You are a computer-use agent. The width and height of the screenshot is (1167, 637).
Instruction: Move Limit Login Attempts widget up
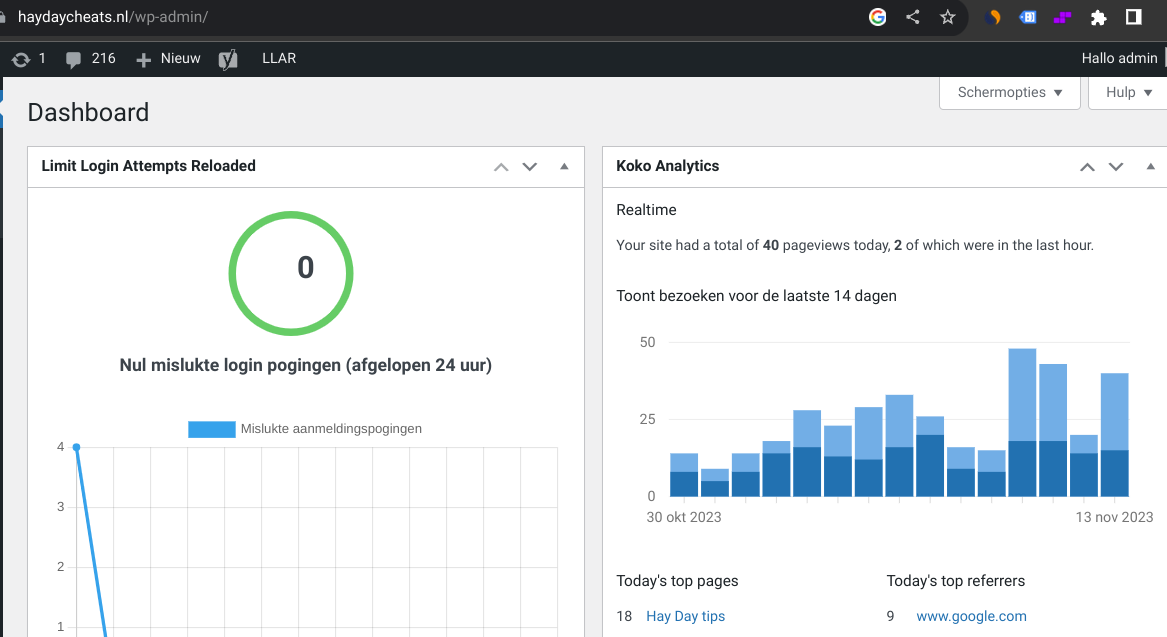tap(501, 167)
